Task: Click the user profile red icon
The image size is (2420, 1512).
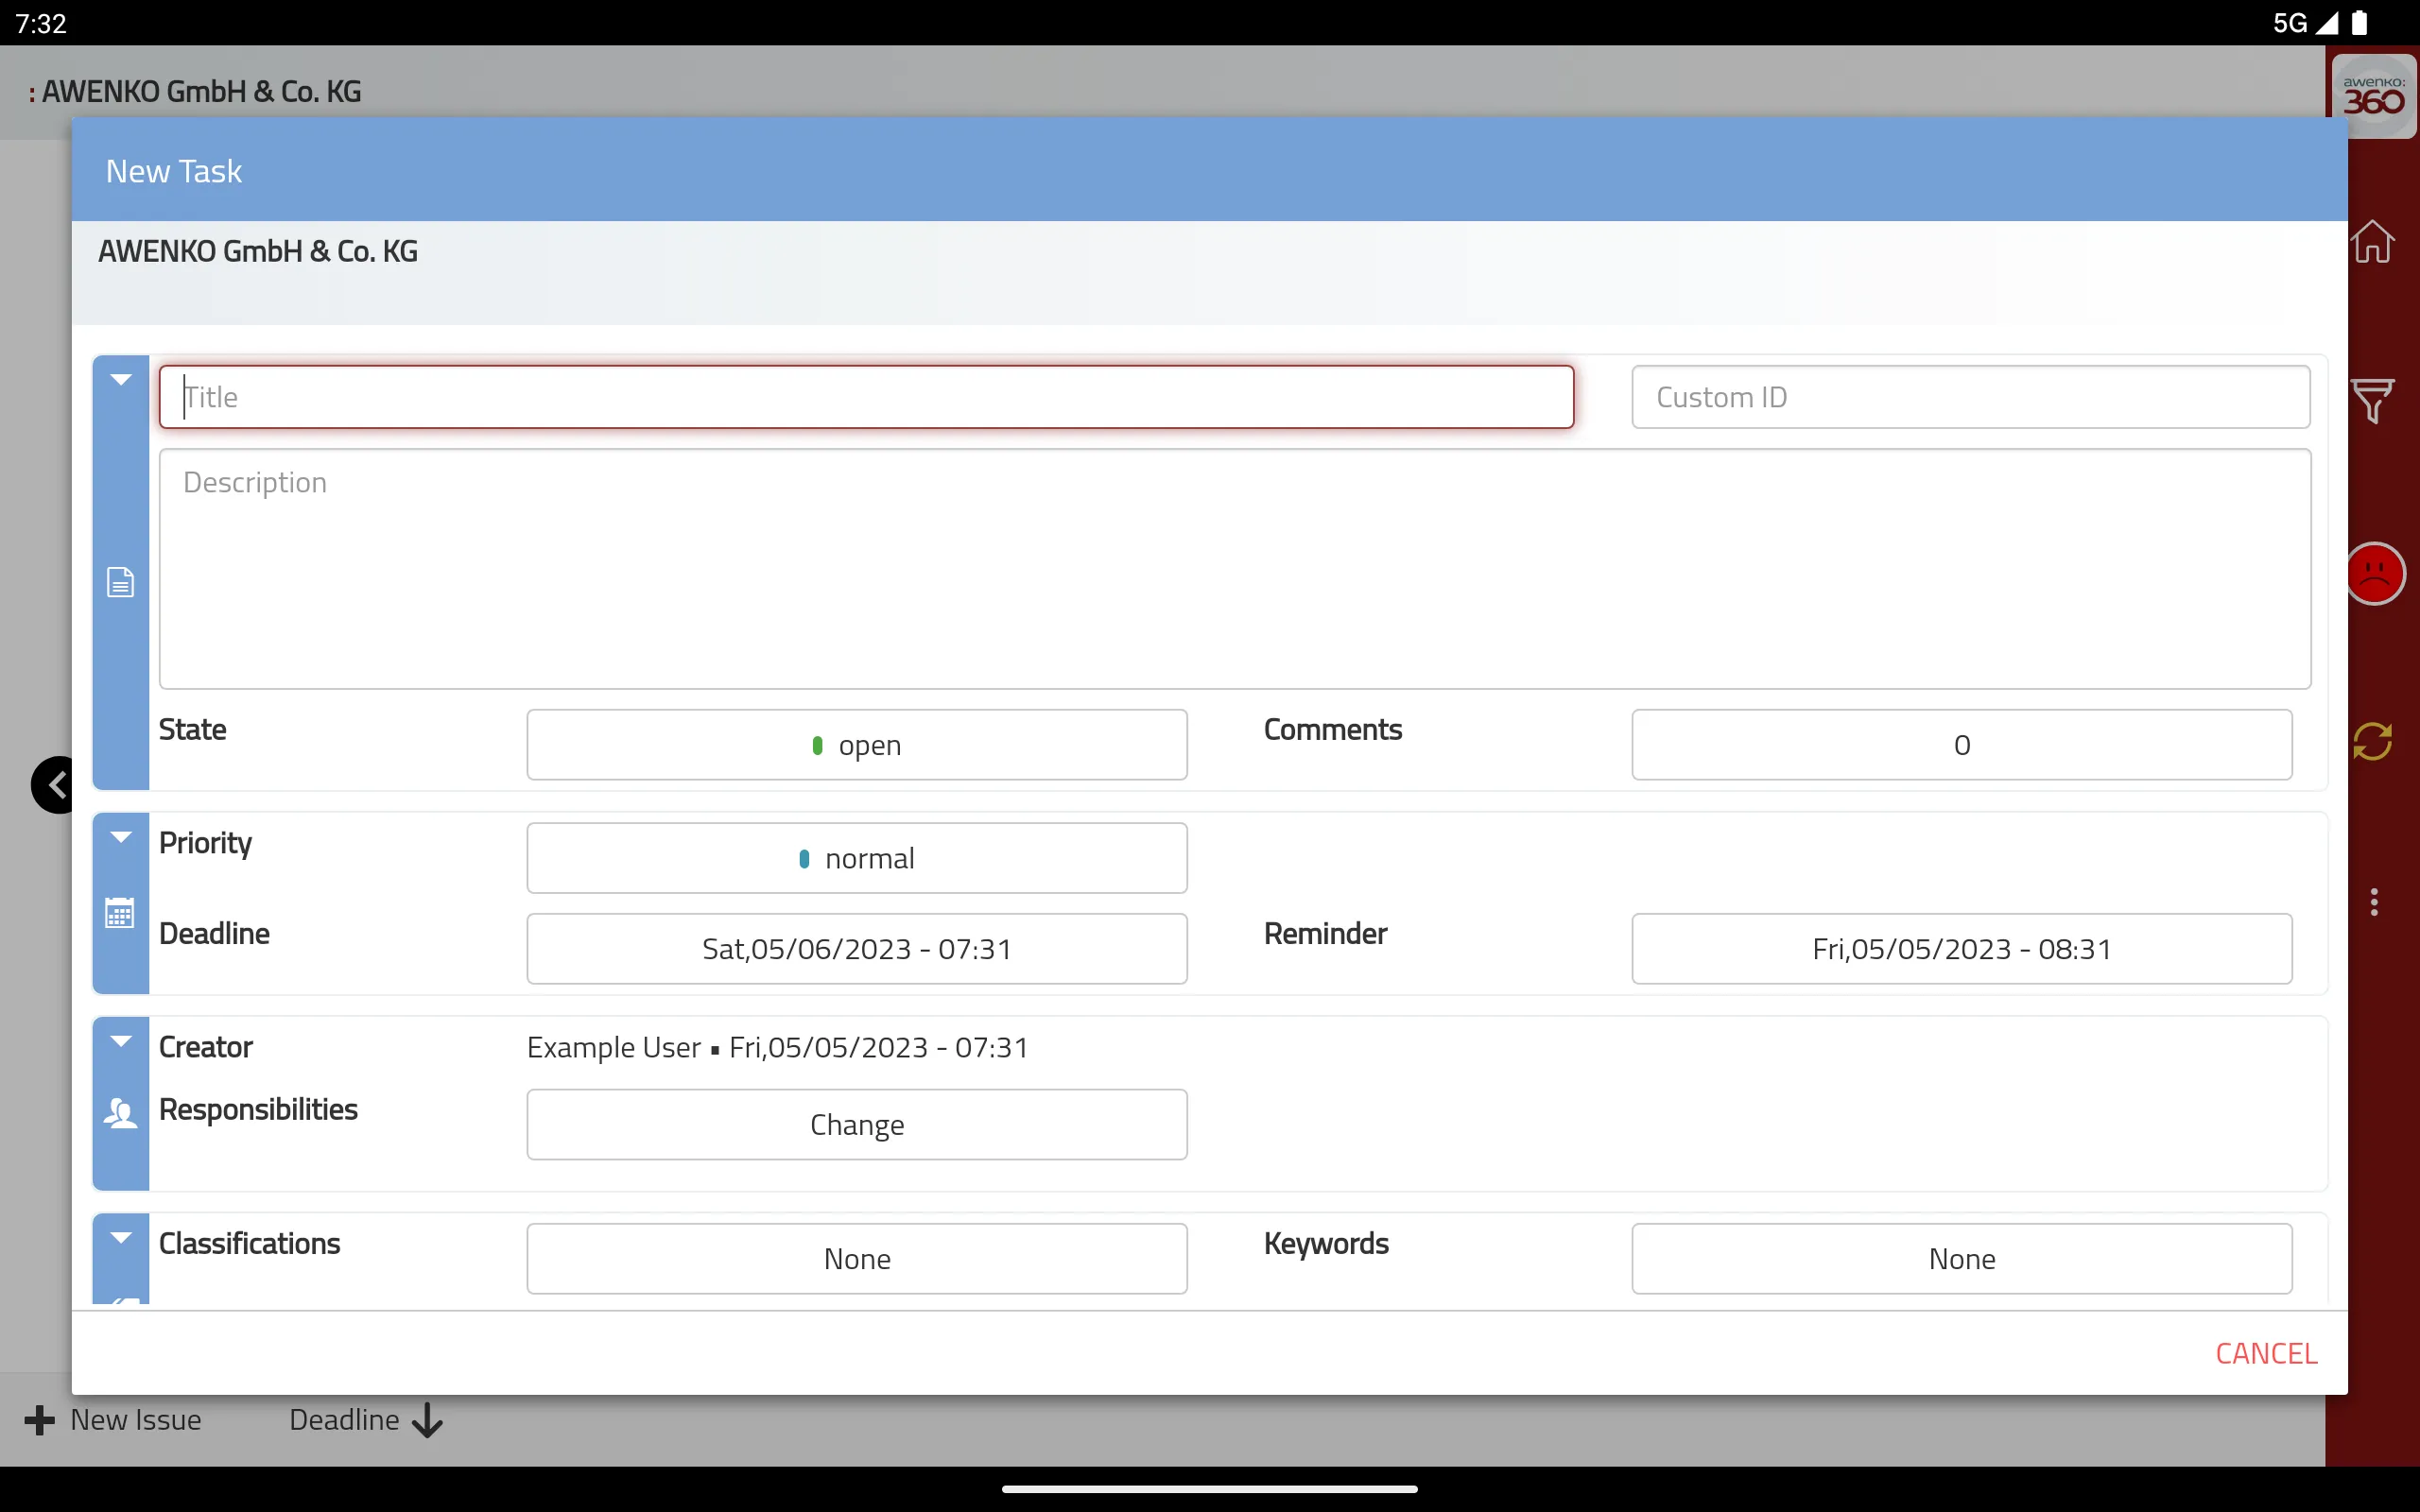Action: pyautogui.click(x=2373, y=573)
